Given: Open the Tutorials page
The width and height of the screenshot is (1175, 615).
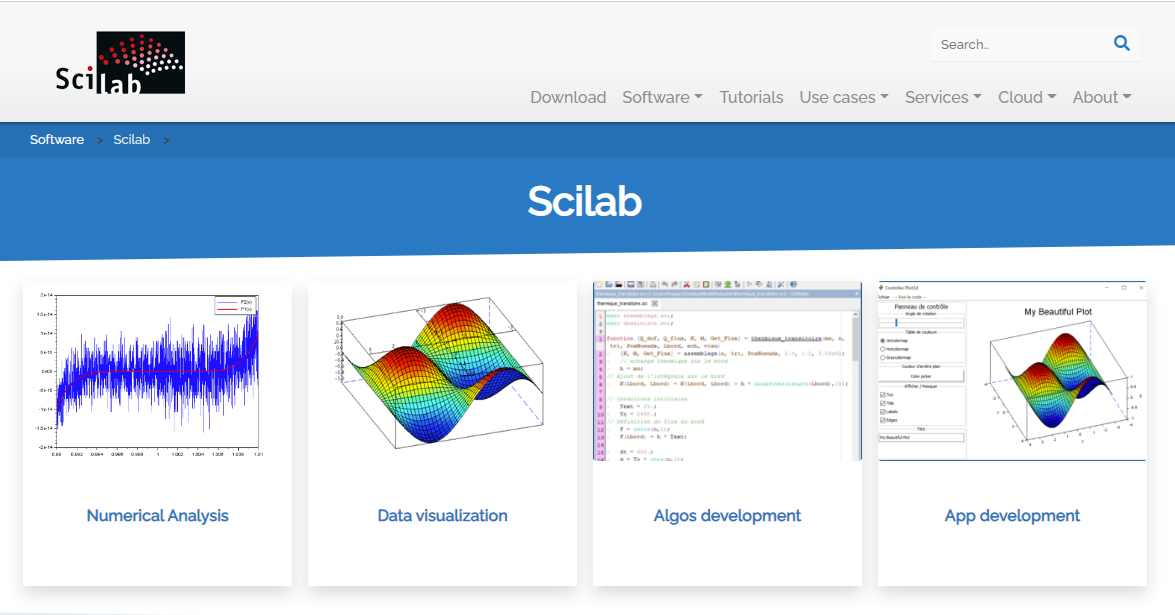Looking at the screenshot, I should point(752,97).
